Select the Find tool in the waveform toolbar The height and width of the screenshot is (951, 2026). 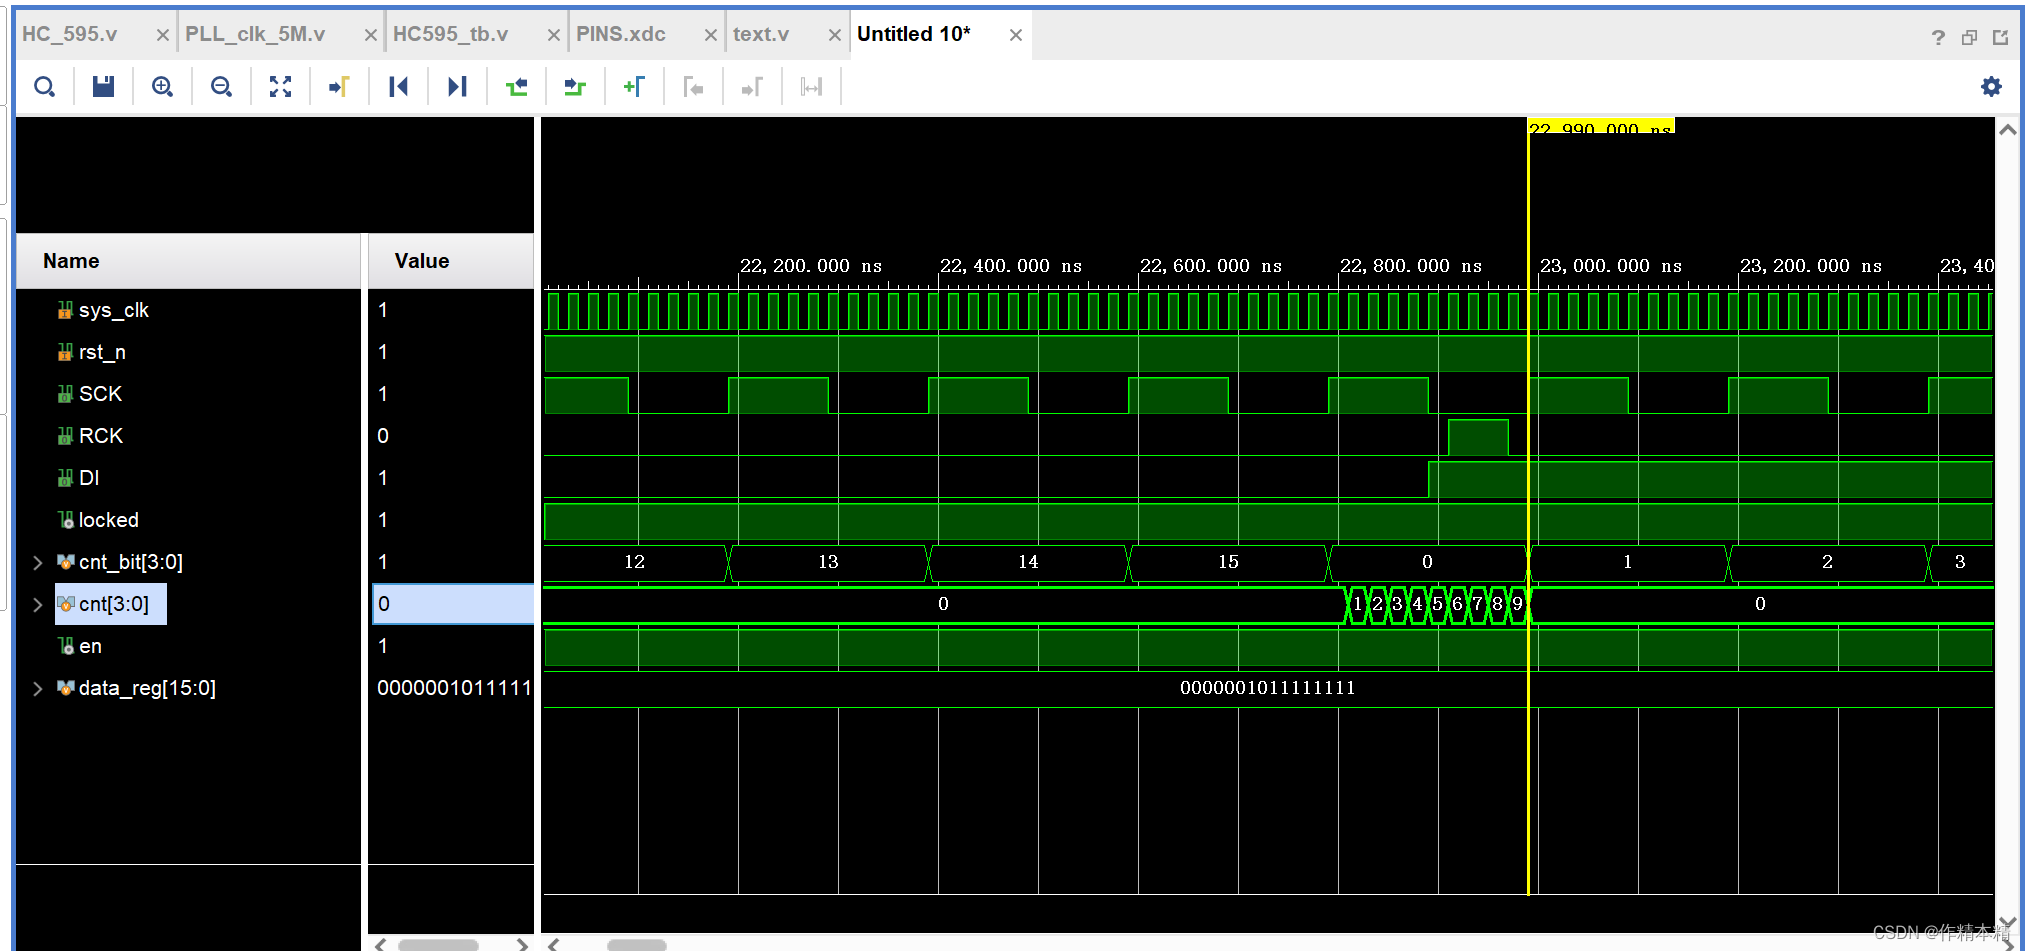tap(44, 86)
